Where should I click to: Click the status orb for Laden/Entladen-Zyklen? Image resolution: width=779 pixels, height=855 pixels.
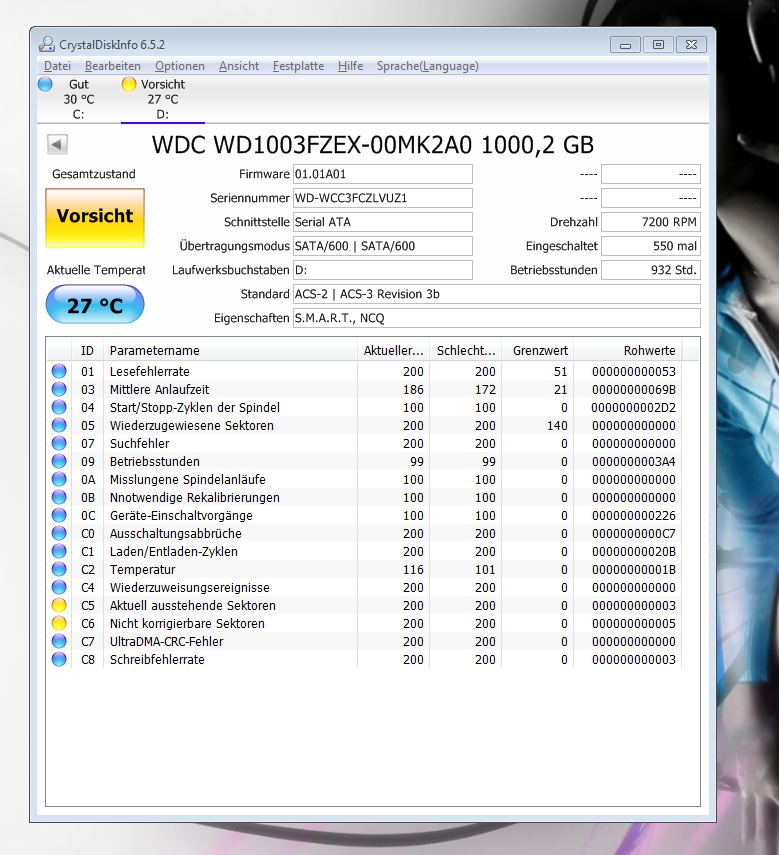tap(59, 551)
